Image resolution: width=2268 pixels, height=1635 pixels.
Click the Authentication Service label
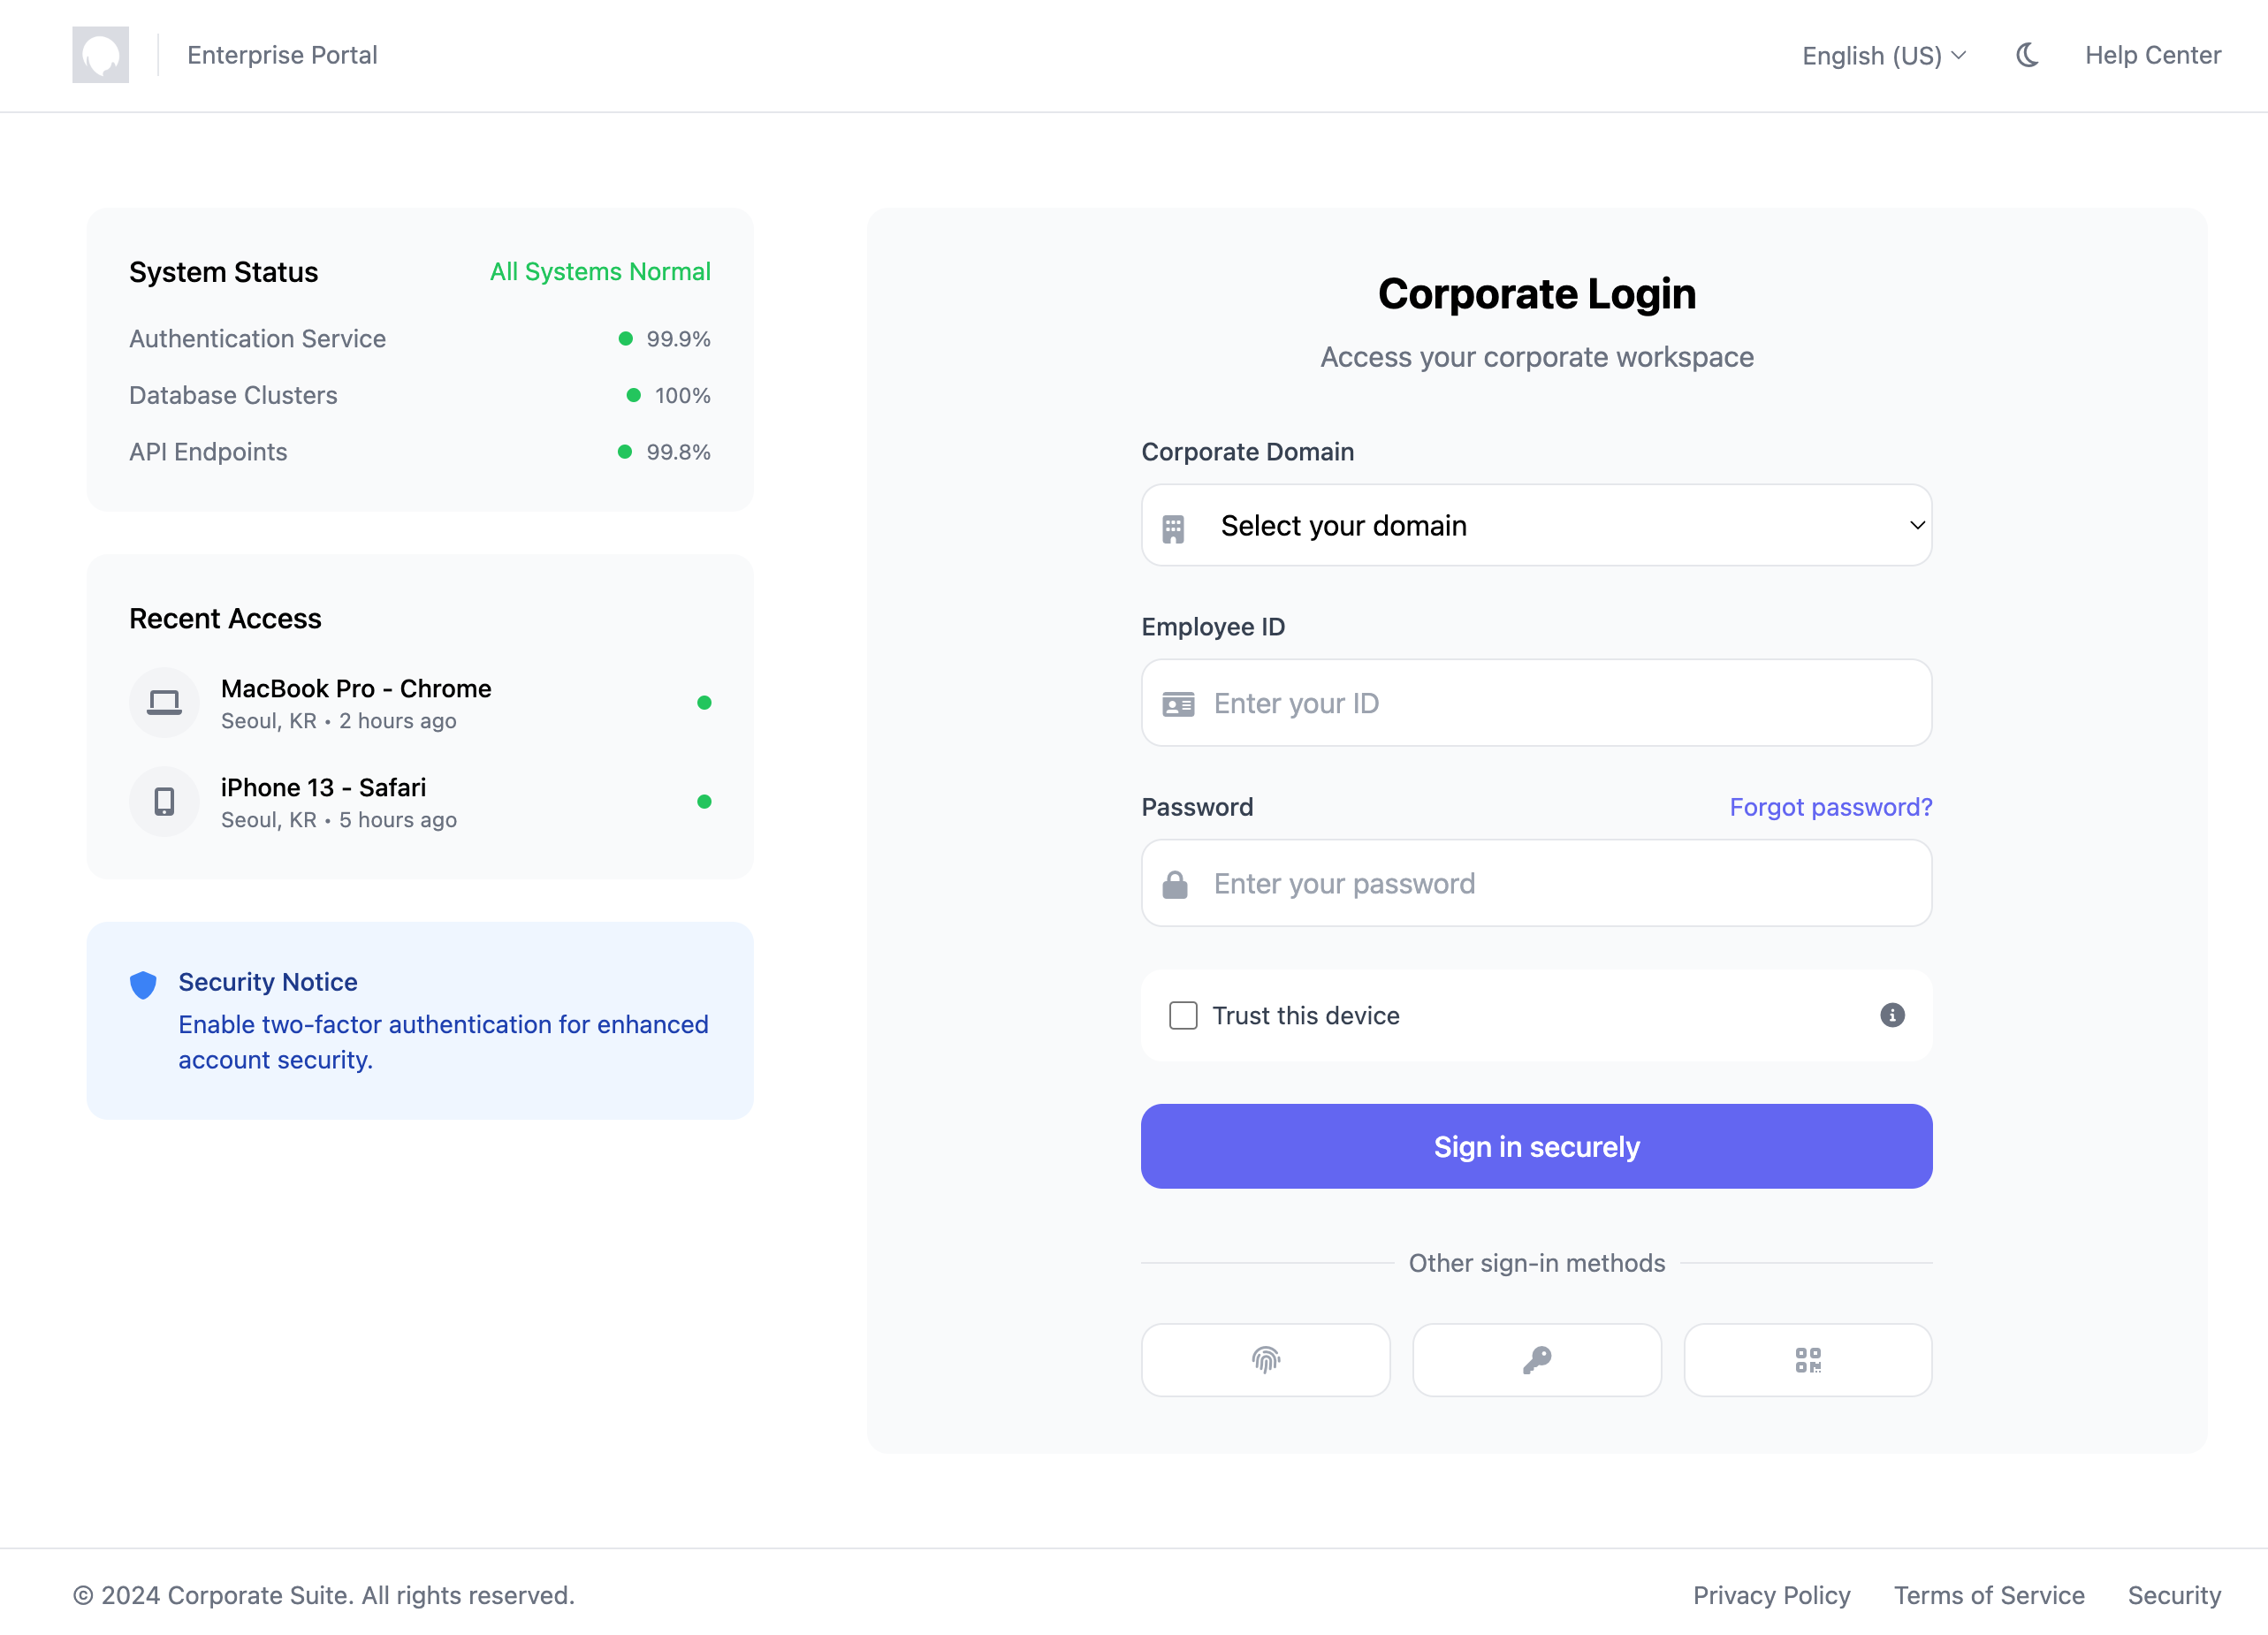point(257,339)
